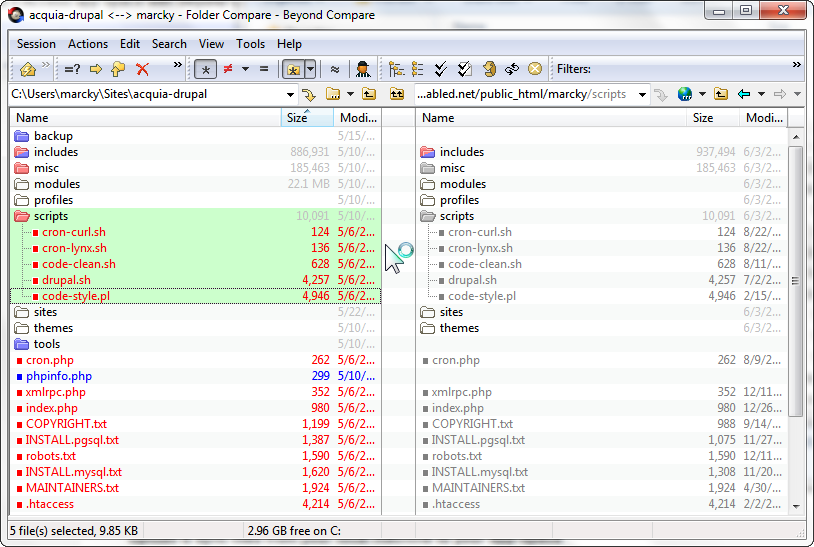This screenshot has height=547, width=814.
Task: Click the Compare contents (=?) icon
Action: click(x=72, y=69)
